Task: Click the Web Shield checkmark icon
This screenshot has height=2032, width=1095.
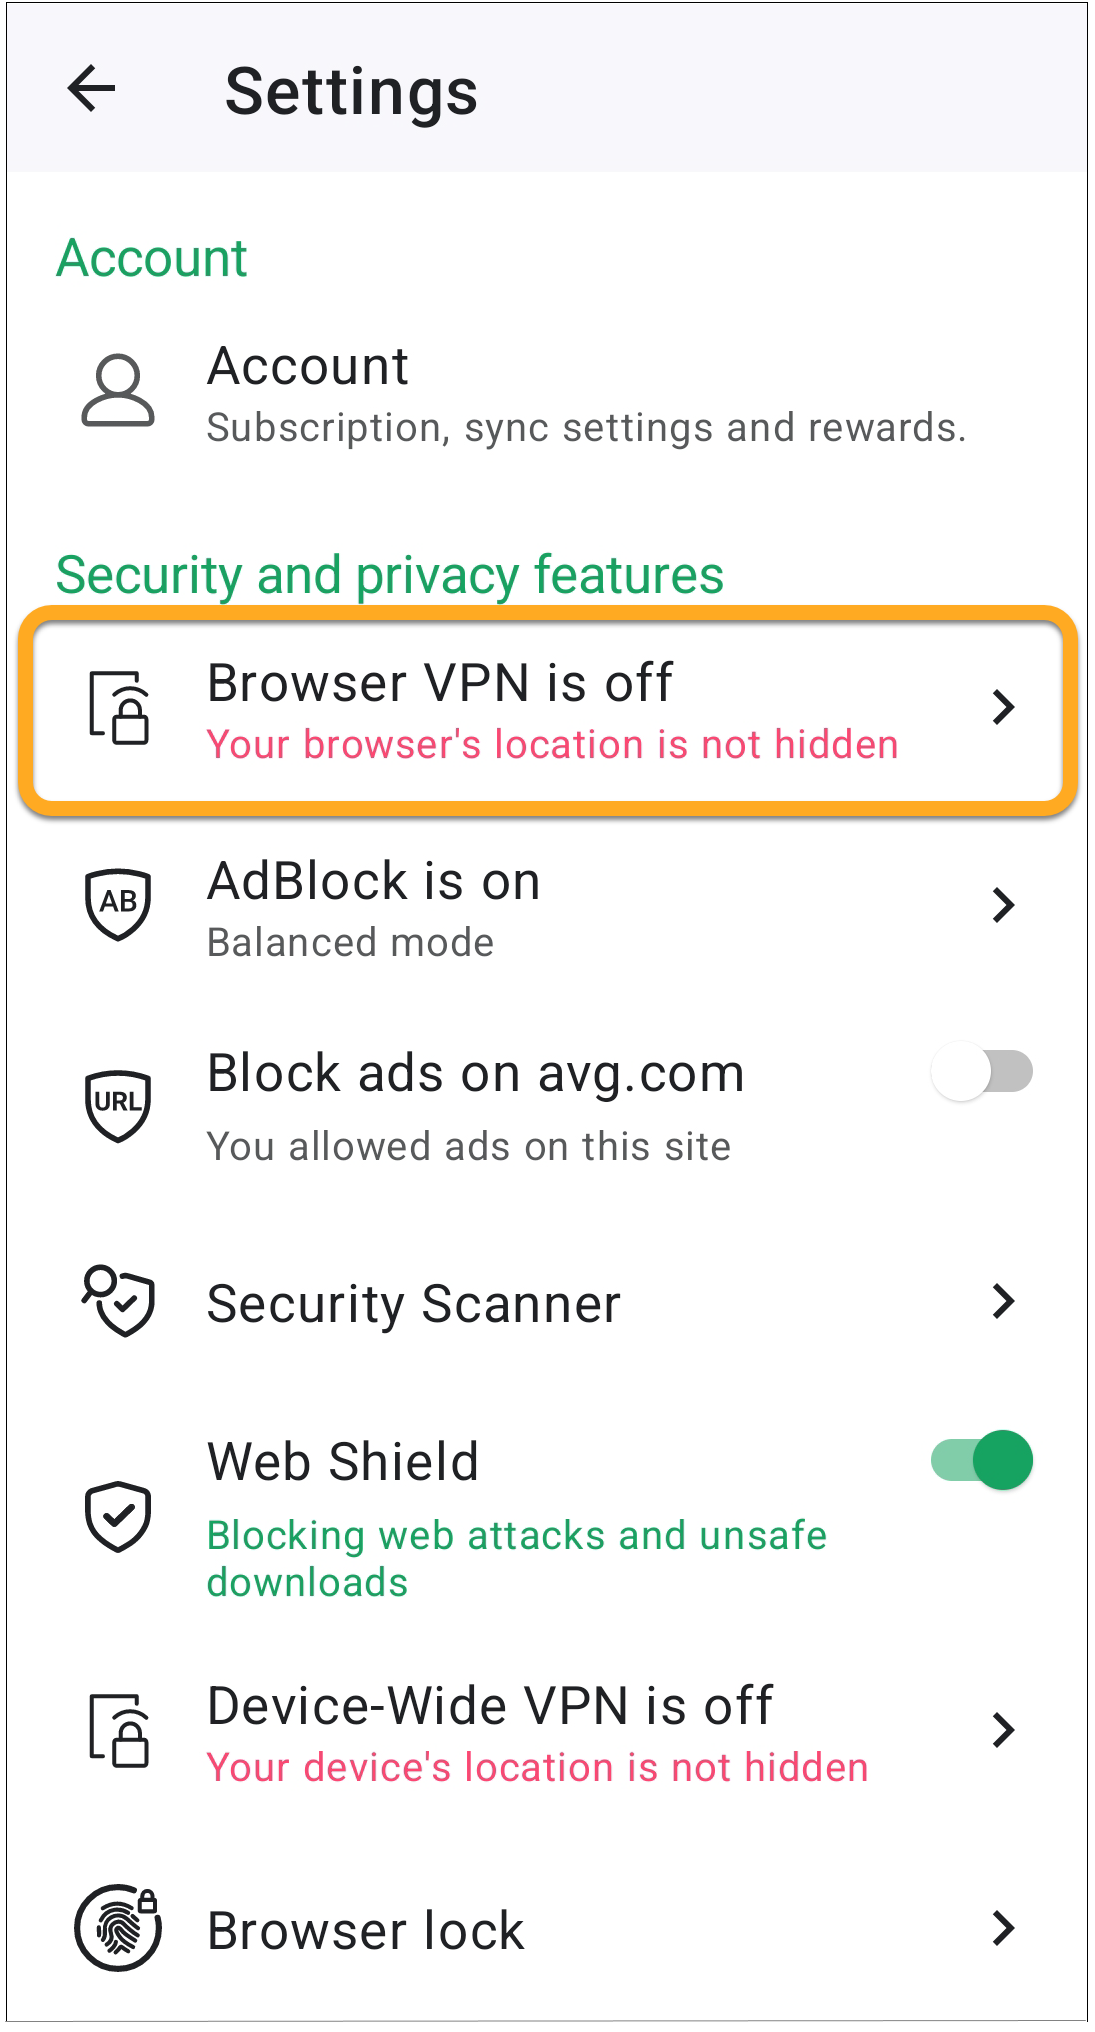Action: (118, 1516)
